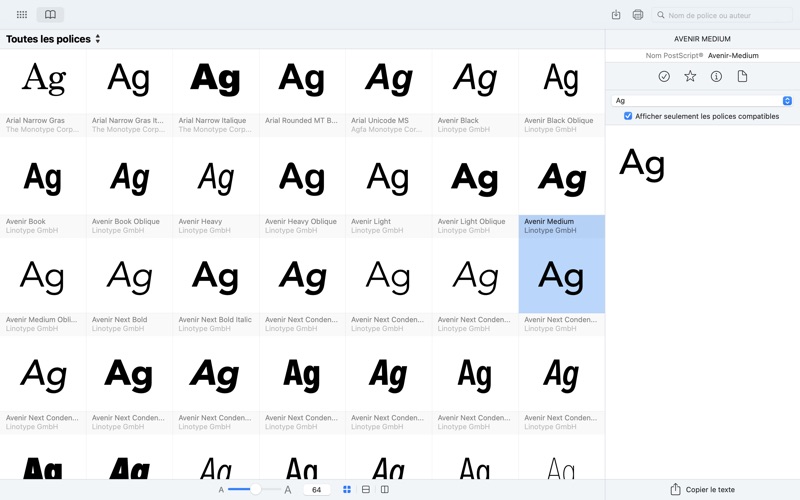The image size is (800, 500).
Task: Focus the Nom de police ou auteur search field
Action: (x=721, y=15)
